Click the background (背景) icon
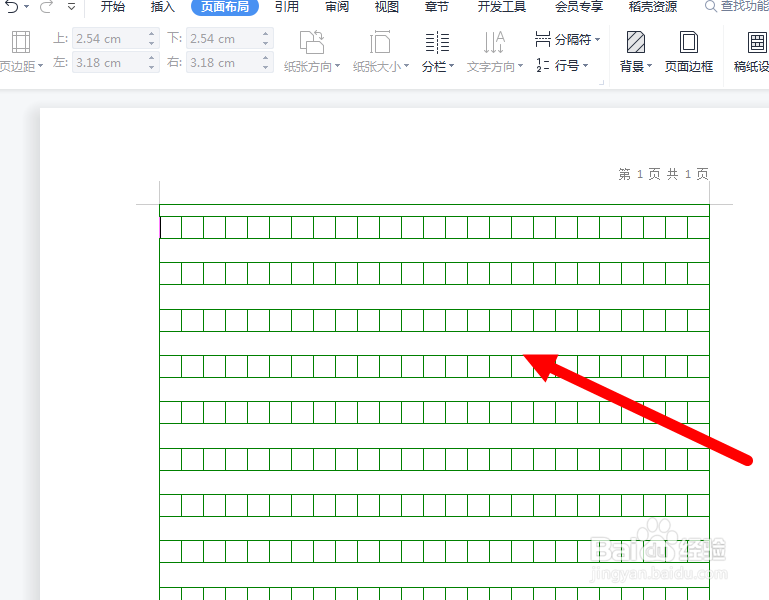Viewport: 769px width, 600px height. pyautogui.click(x=636, y=42)
